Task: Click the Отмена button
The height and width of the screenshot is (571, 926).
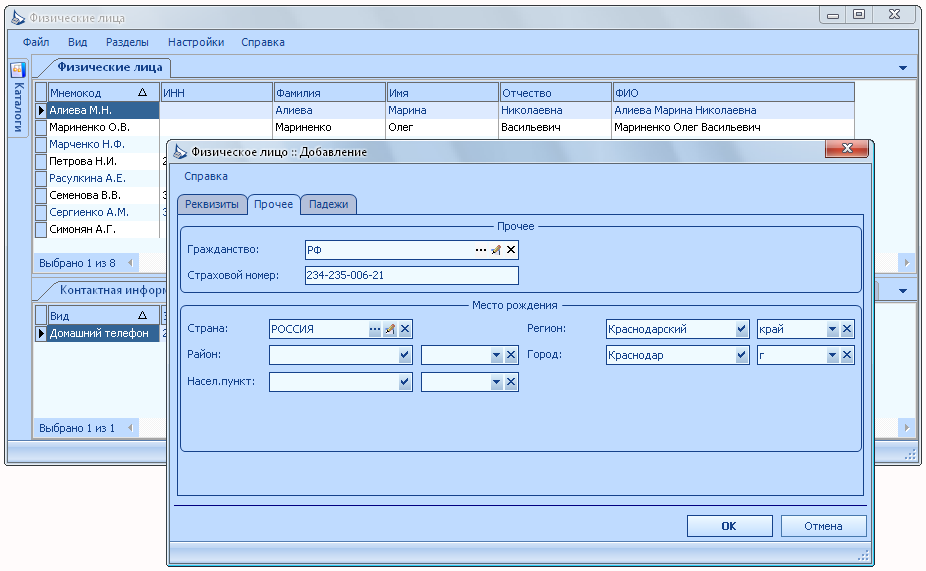Action: tap(823, 526)
